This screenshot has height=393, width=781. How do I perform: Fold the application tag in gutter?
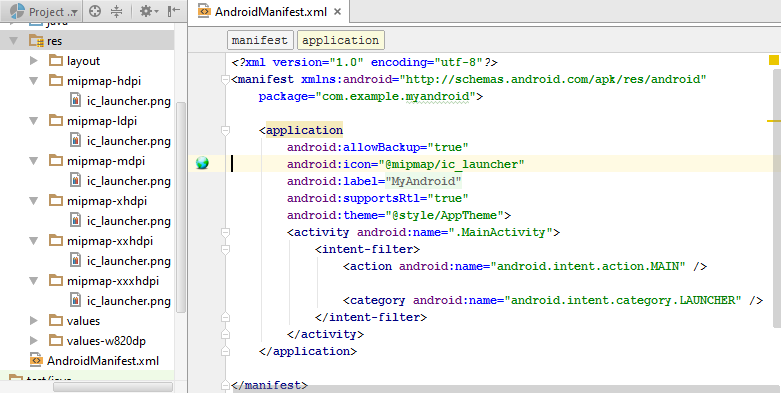(225, 131)
